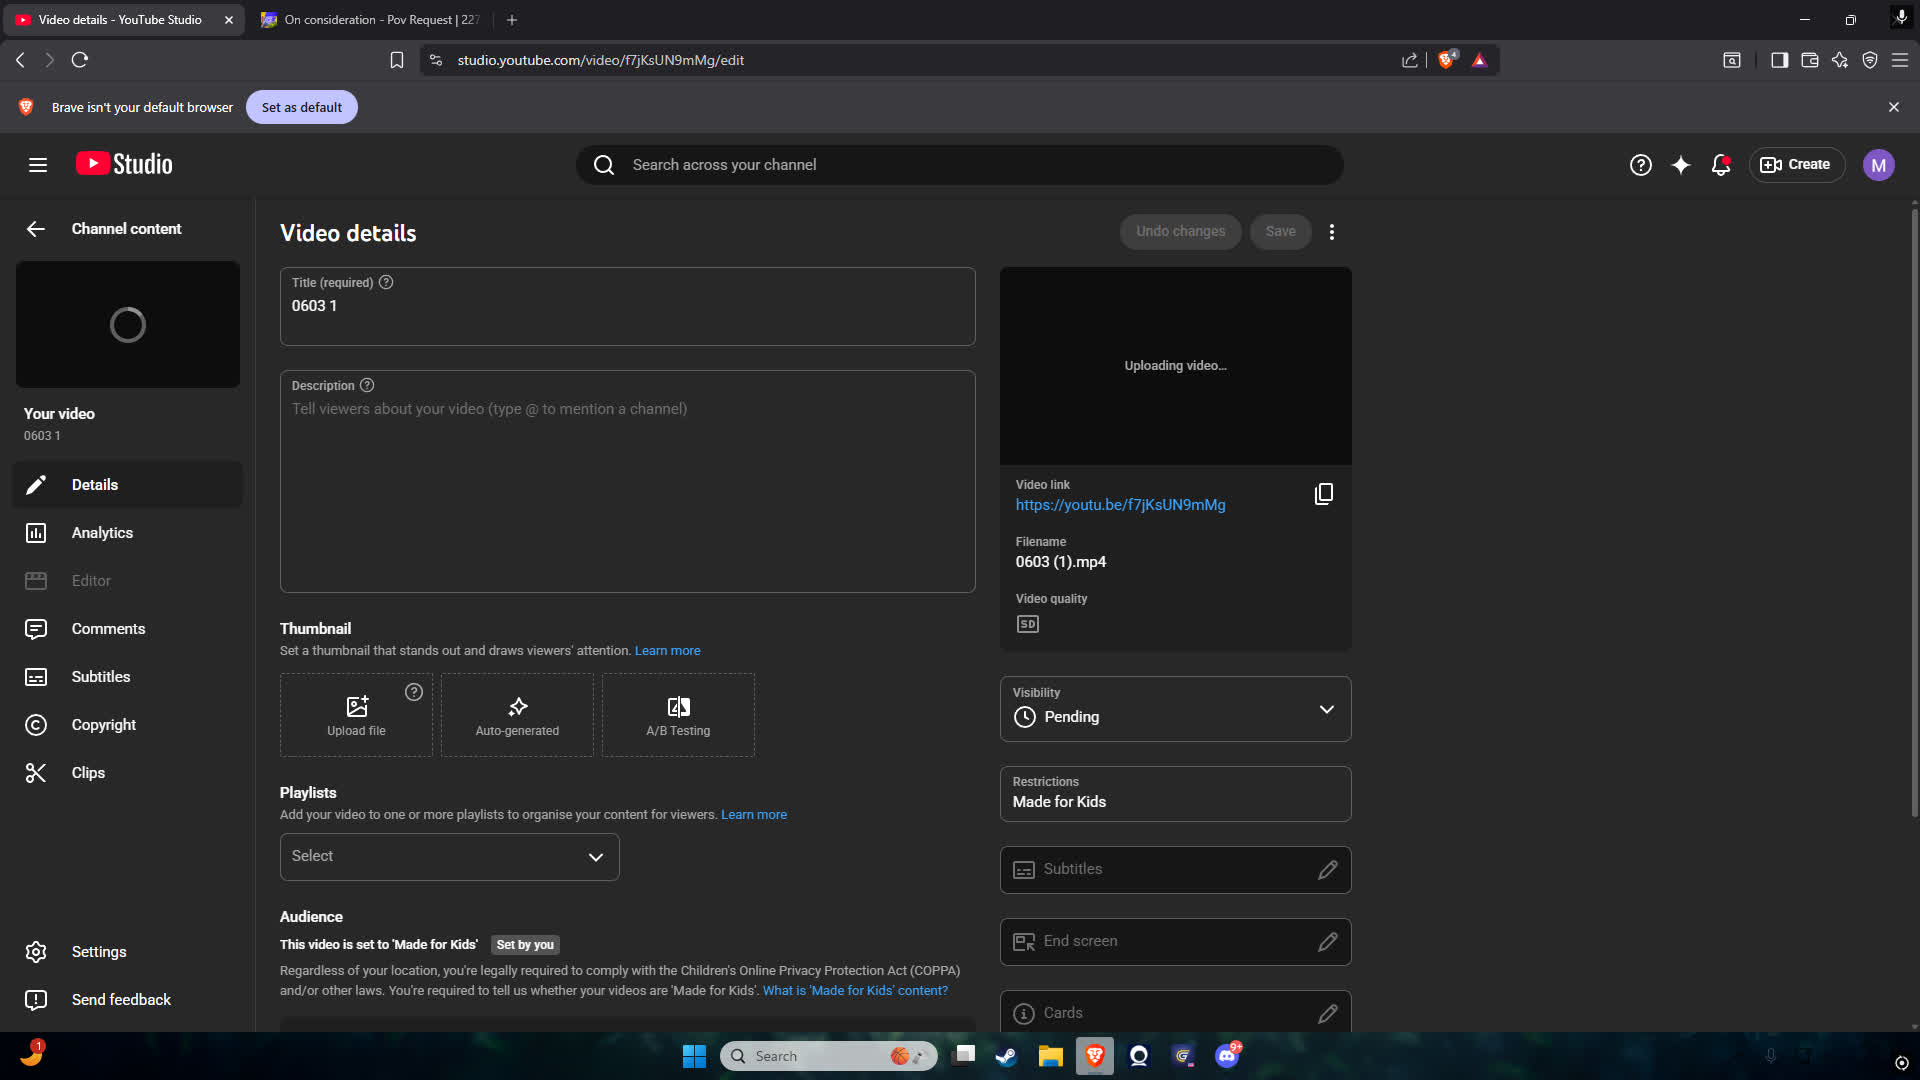The image size is (1920, 1080).
Task: Open Brave Rewards triangle icon
Action: pyautogui.click(x=1480, y=60)
